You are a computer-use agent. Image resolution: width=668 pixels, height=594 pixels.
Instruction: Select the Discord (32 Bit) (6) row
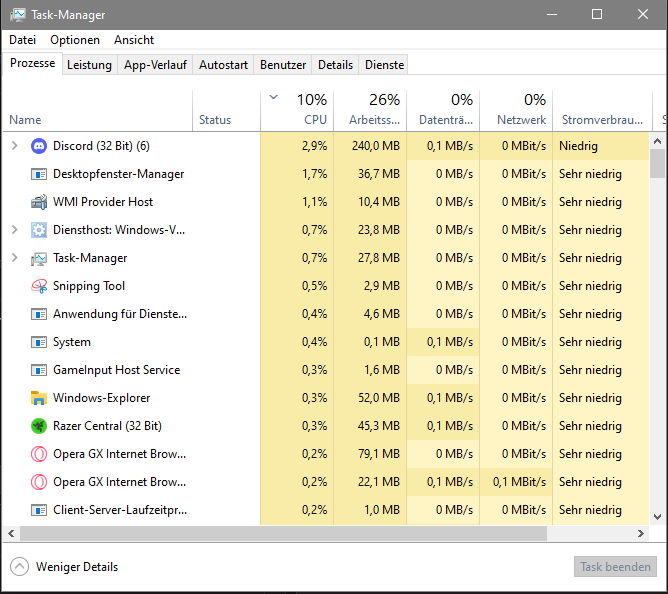pyautogui.click(x=326, y=146)
